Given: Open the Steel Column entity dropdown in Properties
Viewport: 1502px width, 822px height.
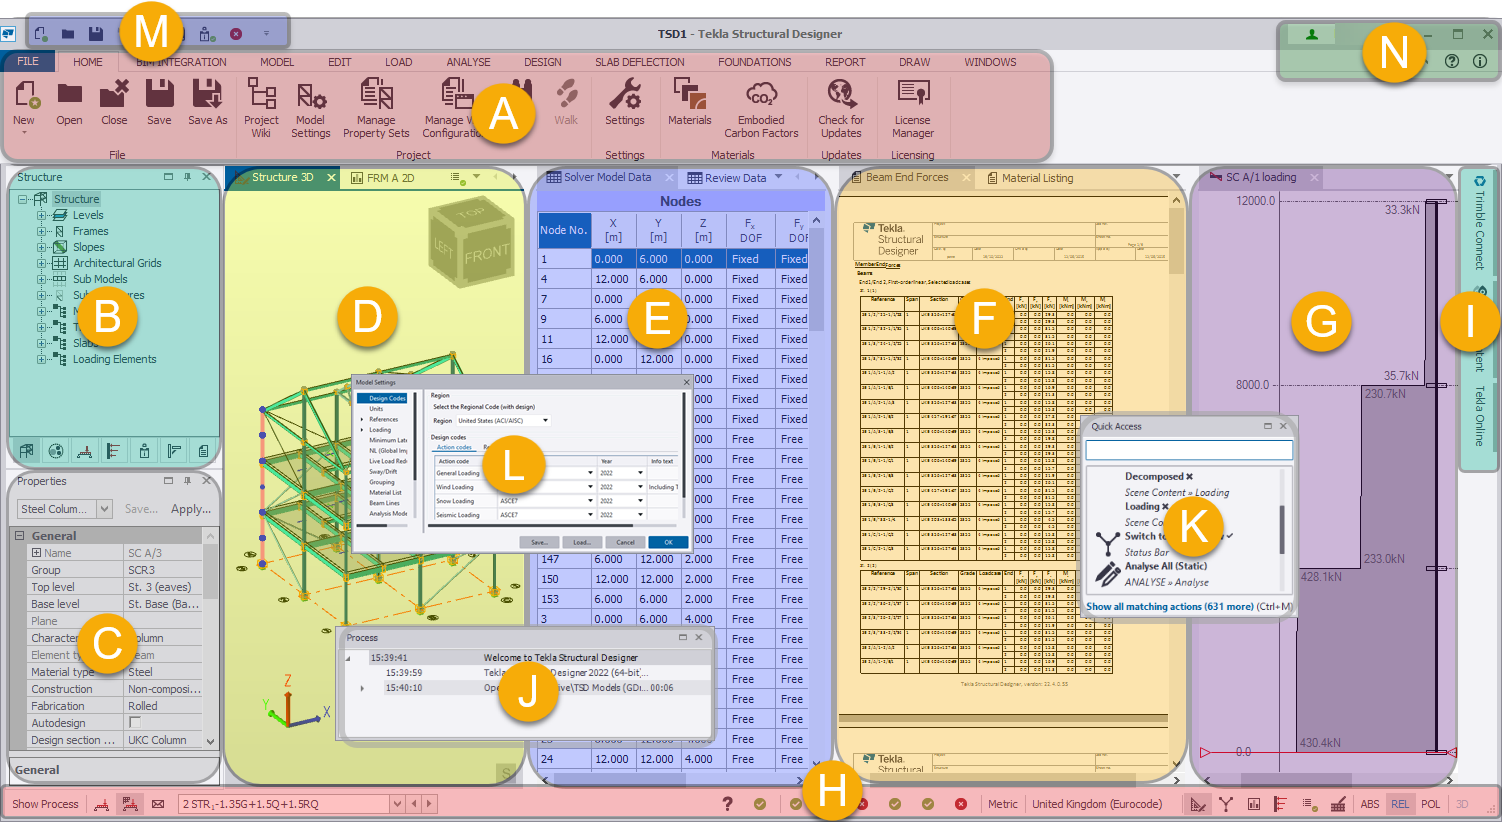Looking at the screenshot, I should click(104, 509).
